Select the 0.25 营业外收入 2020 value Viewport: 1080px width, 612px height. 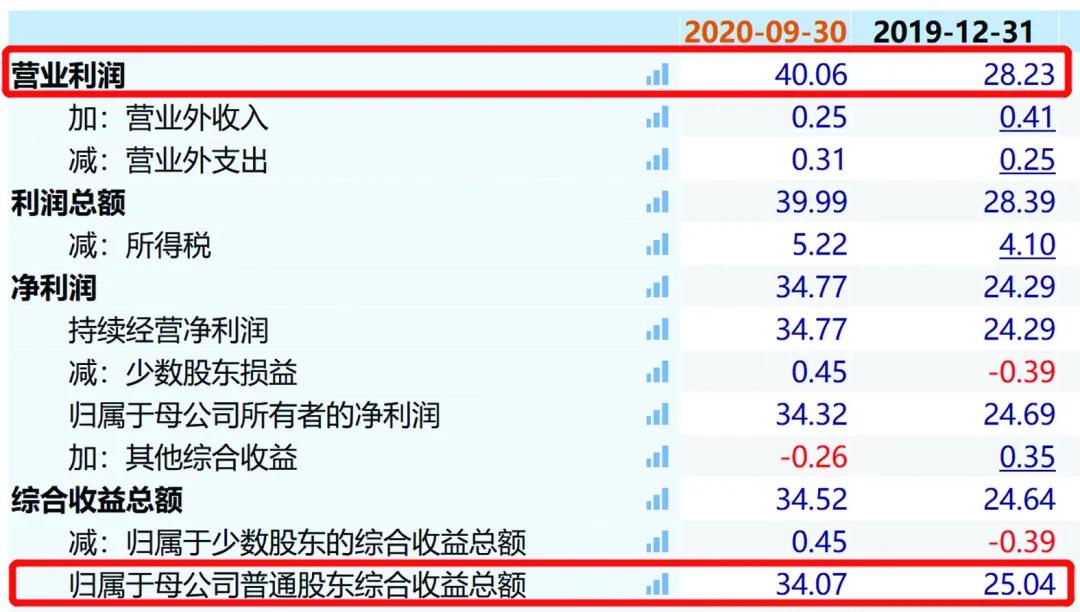tap(818, 118)
